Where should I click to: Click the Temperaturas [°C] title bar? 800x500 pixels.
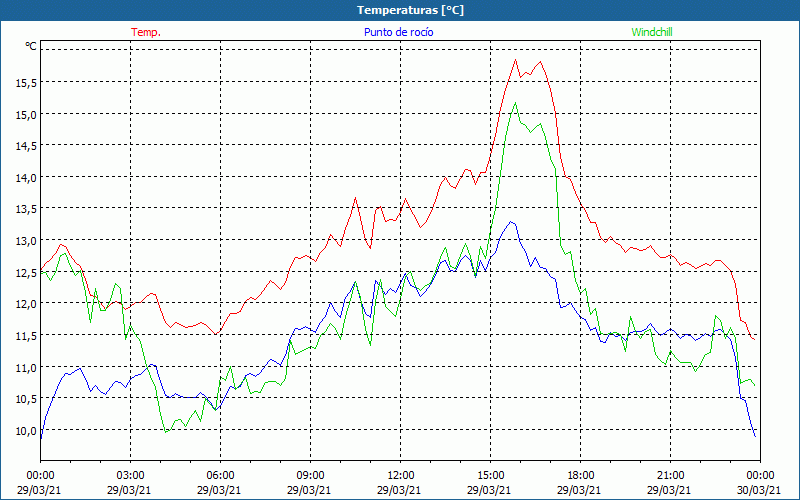click(400, 10)
